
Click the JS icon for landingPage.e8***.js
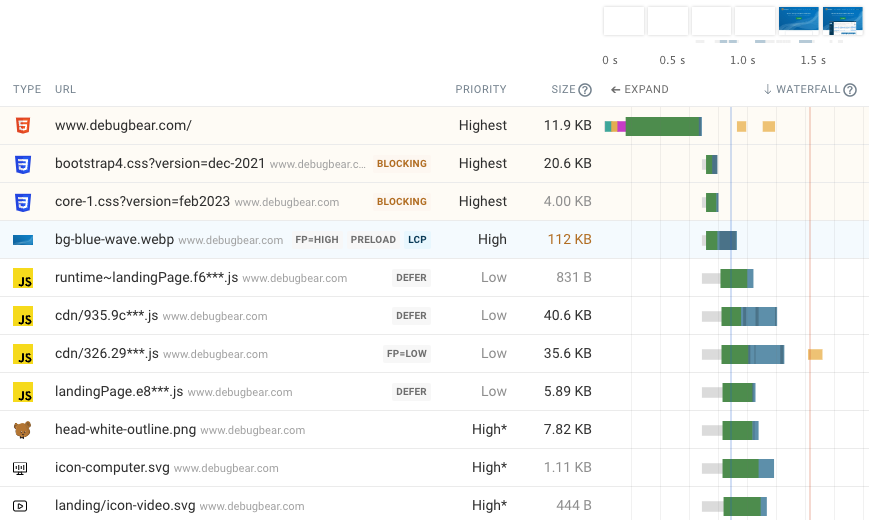pyautogui.click(x=23, y=392)
